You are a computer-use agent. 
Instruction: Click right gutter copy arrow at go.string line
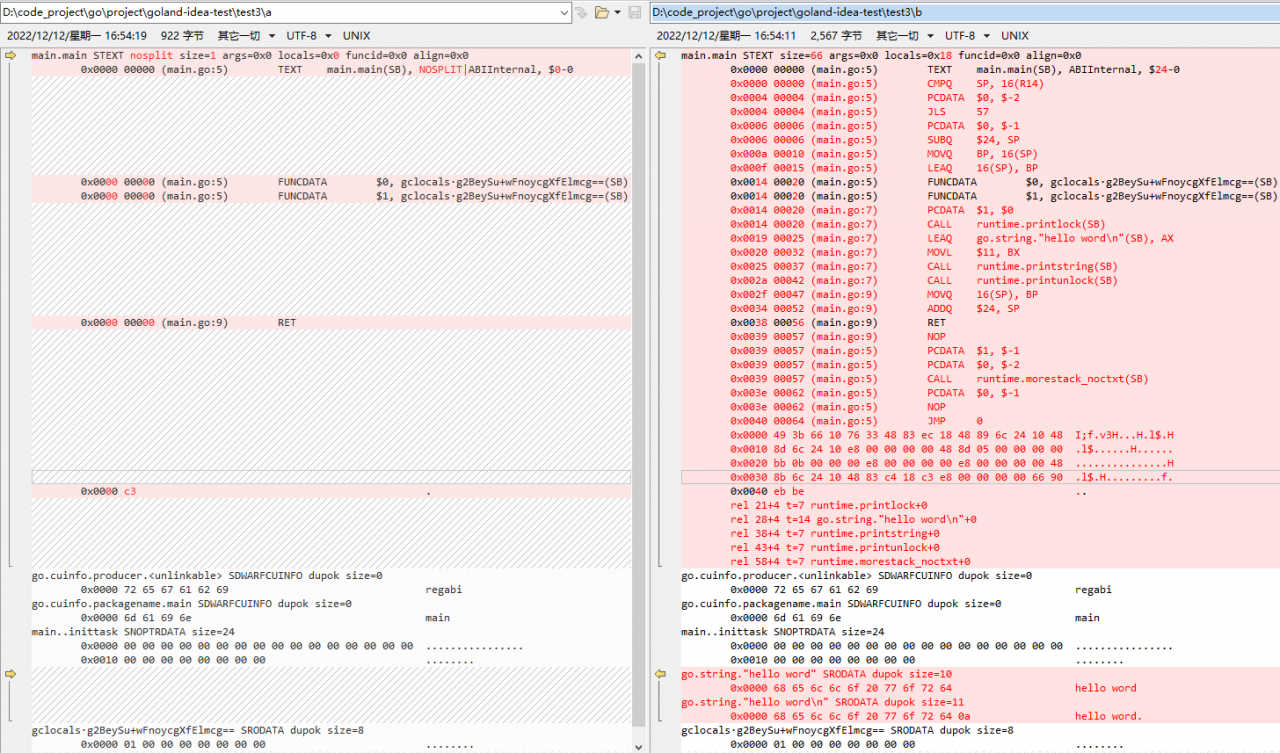click(660, 674)
